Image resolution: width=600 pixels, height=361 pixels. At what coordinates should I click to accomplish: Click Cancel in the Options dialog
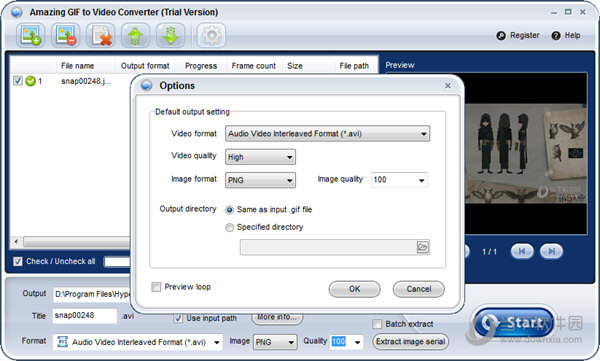click(419, 289)
